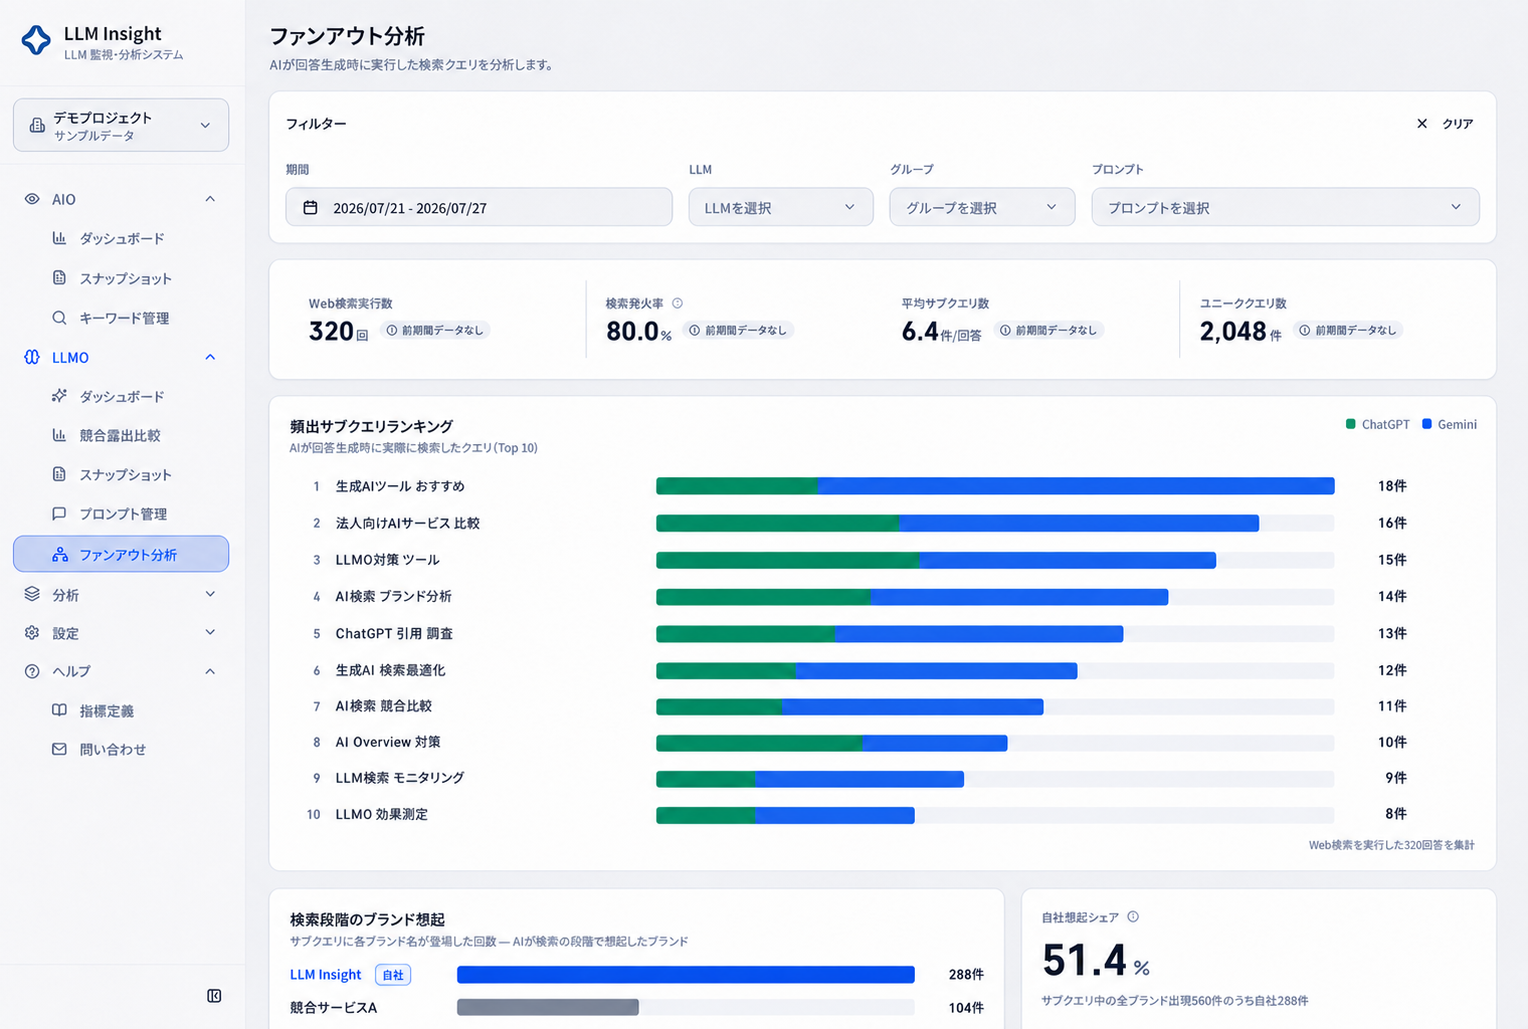Click the bar for 生成AIツール おすすめ
The height and width of the screenshot is (1029, 1528).
tap(995, 486)
